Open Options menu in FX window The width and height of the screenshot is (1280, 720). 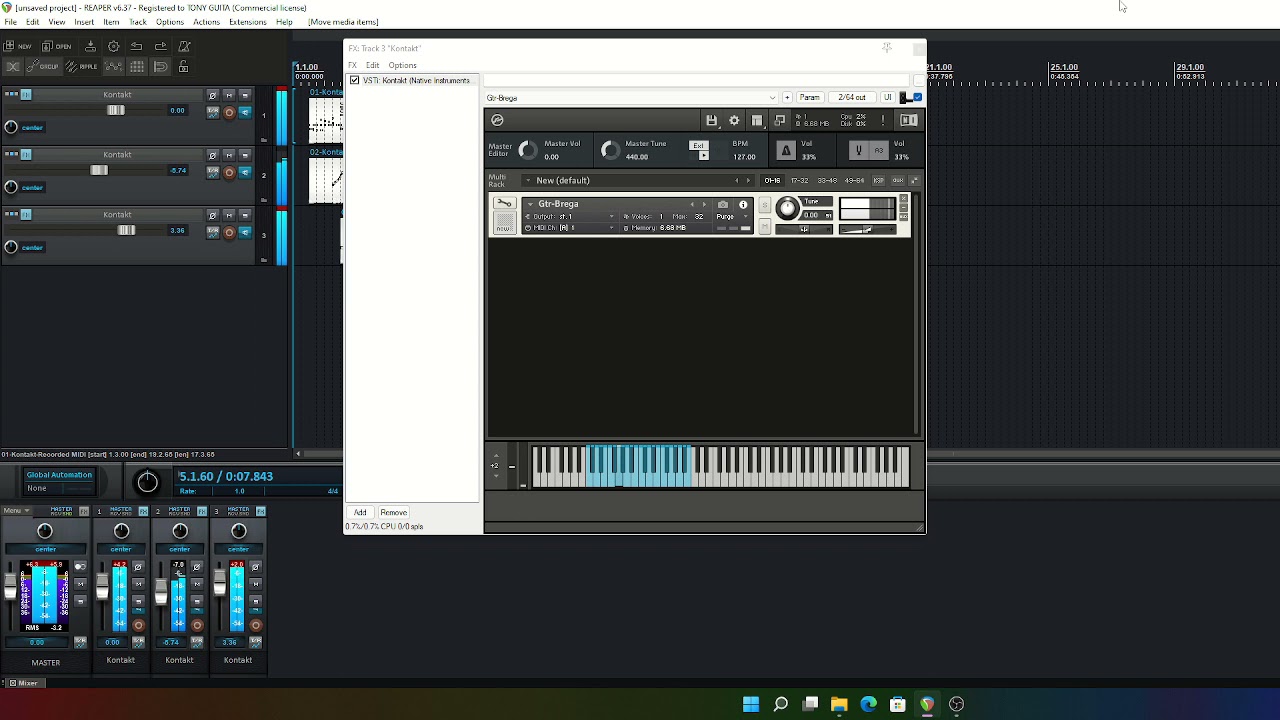click(402, 66)
